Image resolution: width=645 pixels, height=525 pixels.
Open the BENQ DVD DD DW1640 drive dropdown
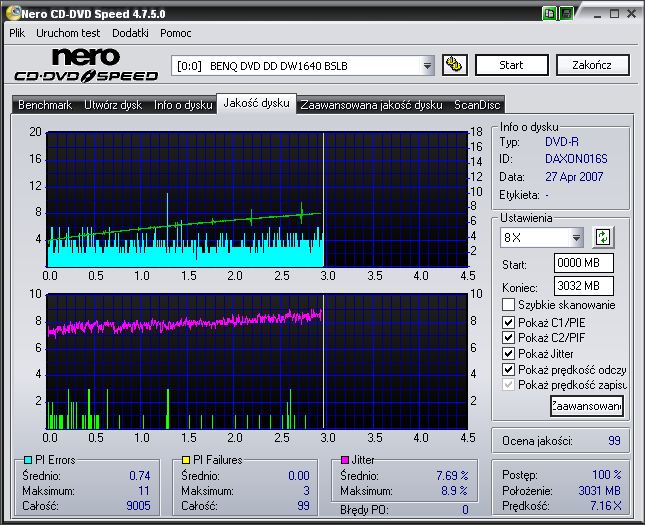click(427, 66)
